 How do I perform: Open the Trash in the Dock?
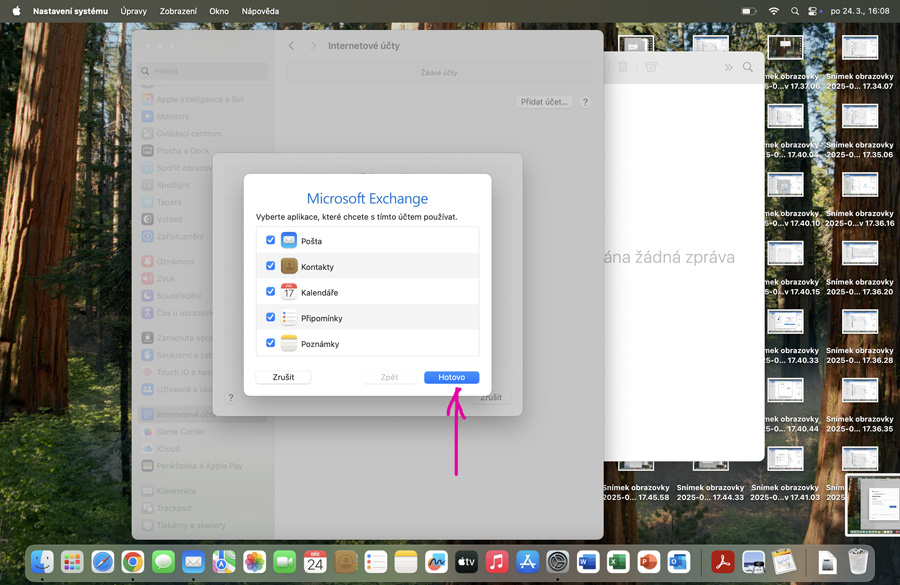coord(858,562)
